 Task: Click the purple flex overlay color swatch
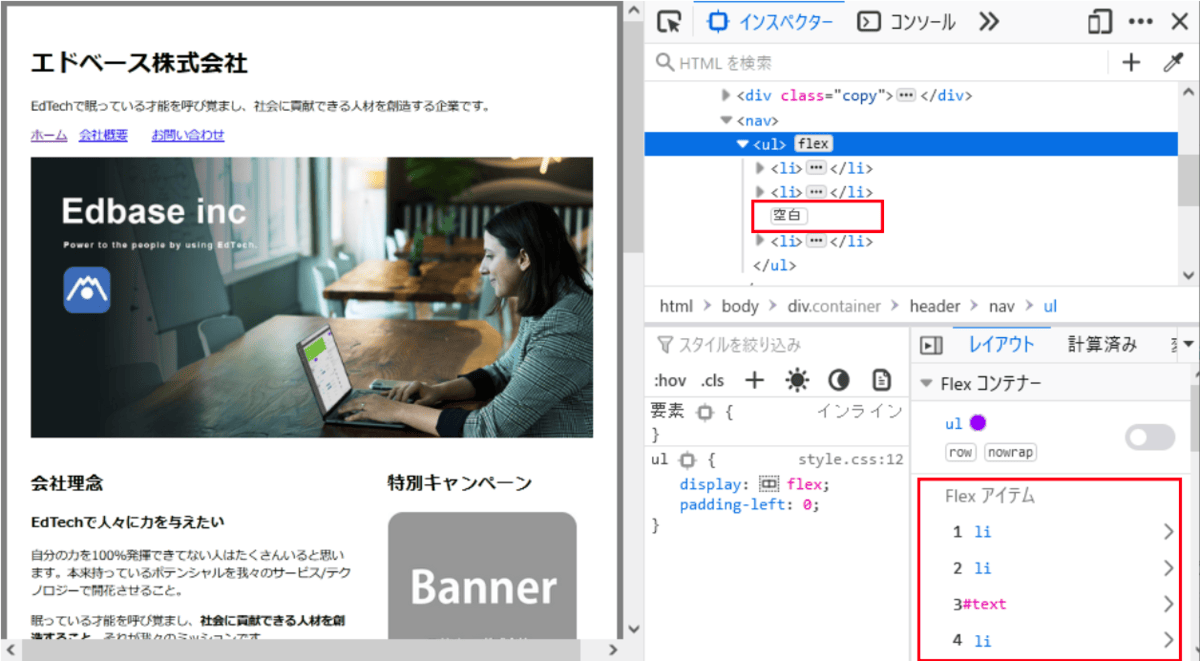click(978, 424)
